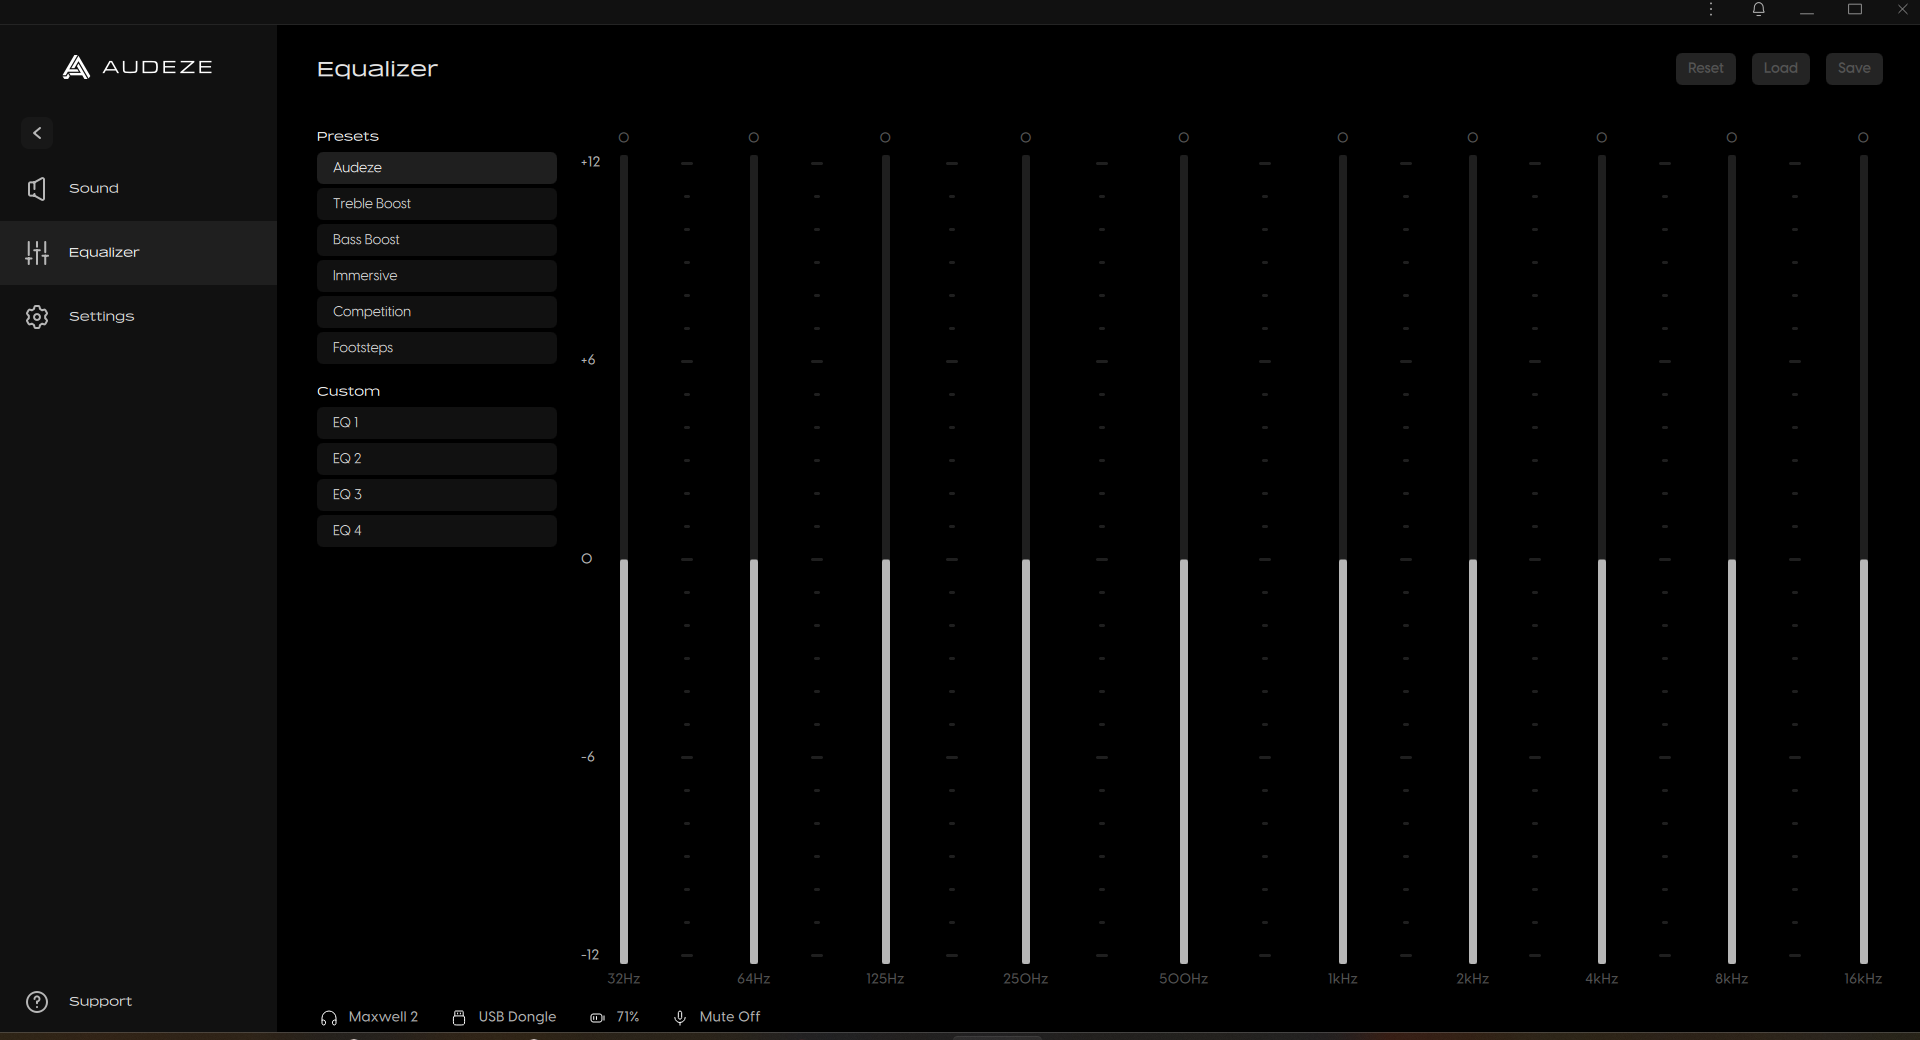
Task: Select the Equalizer sliders icon in sidebar
Action: coord(37,252)
